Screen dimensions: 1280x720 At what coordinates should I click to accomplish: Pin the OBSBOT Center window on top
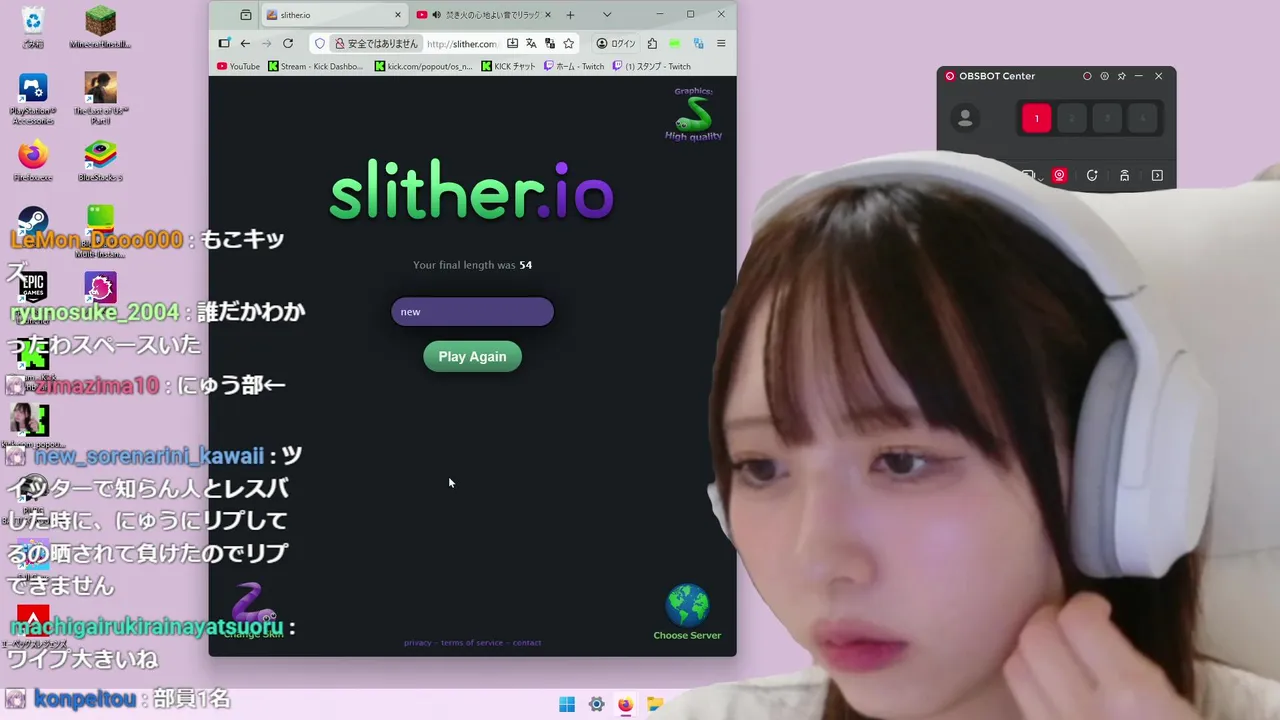[1122, 76]
